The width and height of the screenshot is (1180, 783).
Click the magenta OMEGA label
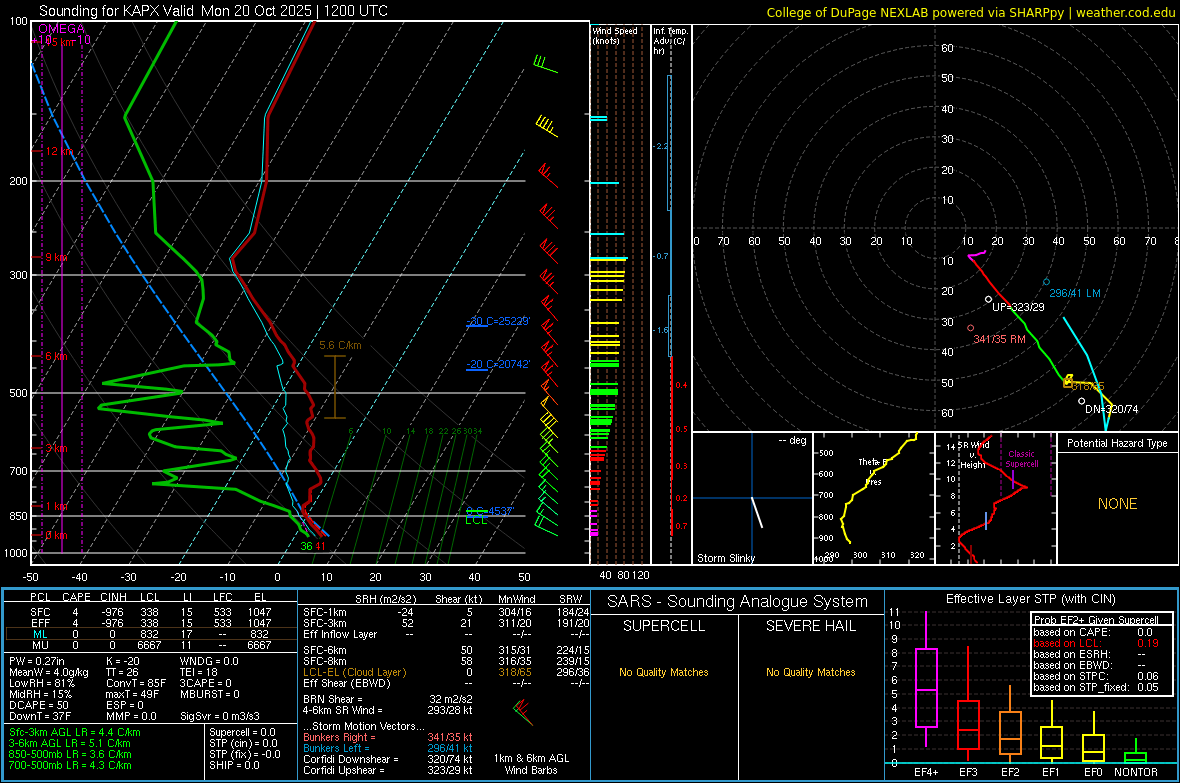62,29
